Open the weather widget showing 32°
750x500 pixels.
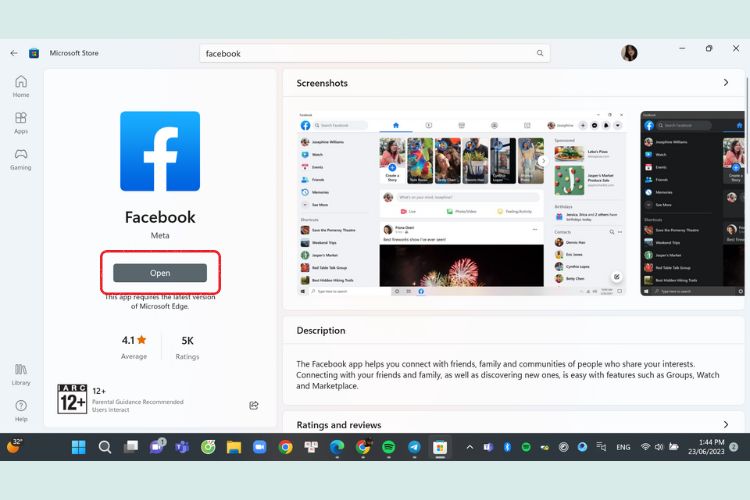pyautogui.click(x=14, y=446)
